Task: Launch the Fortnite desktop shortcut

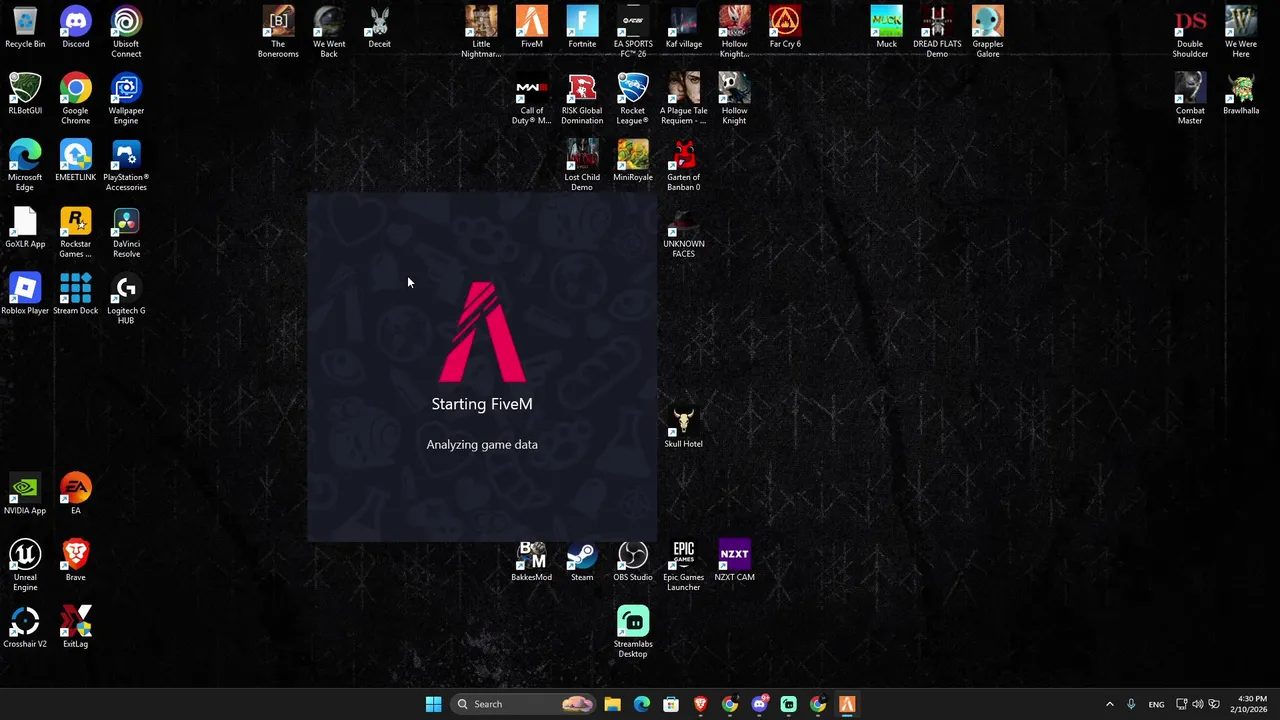Action: [x=582, y=28]
